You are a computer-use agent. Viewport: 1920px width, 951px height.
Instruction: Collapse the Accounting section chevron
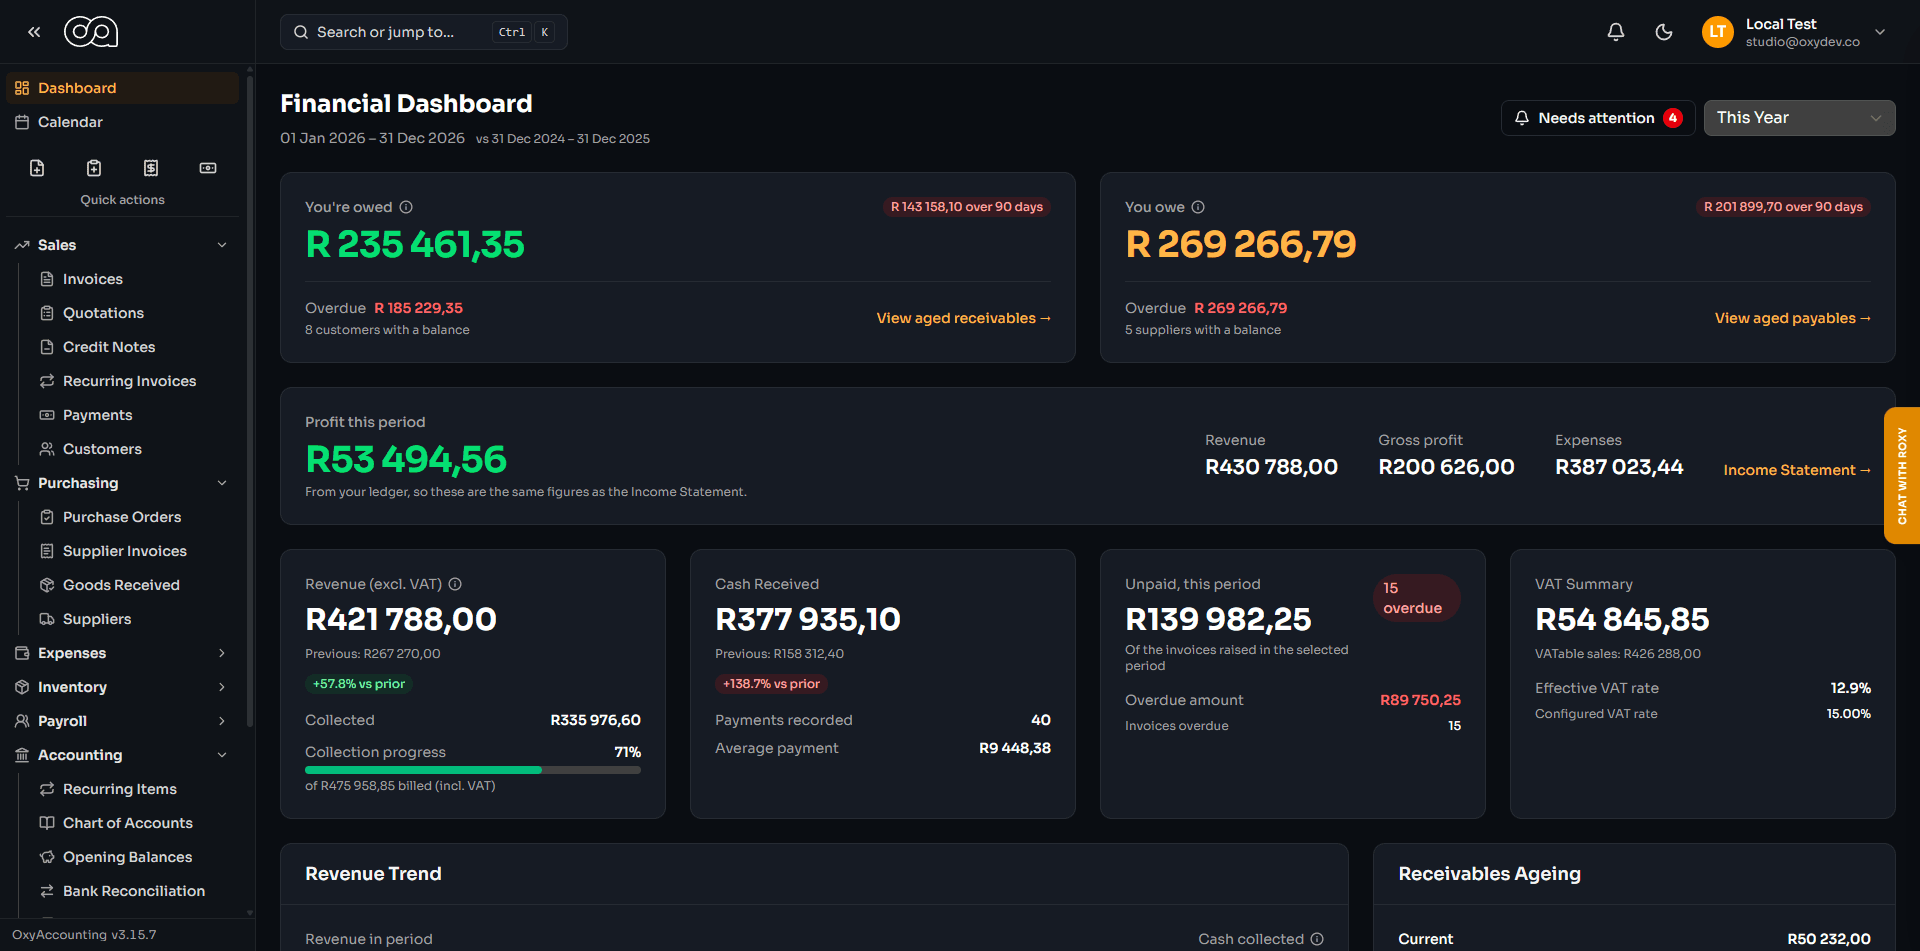[222, 755]
